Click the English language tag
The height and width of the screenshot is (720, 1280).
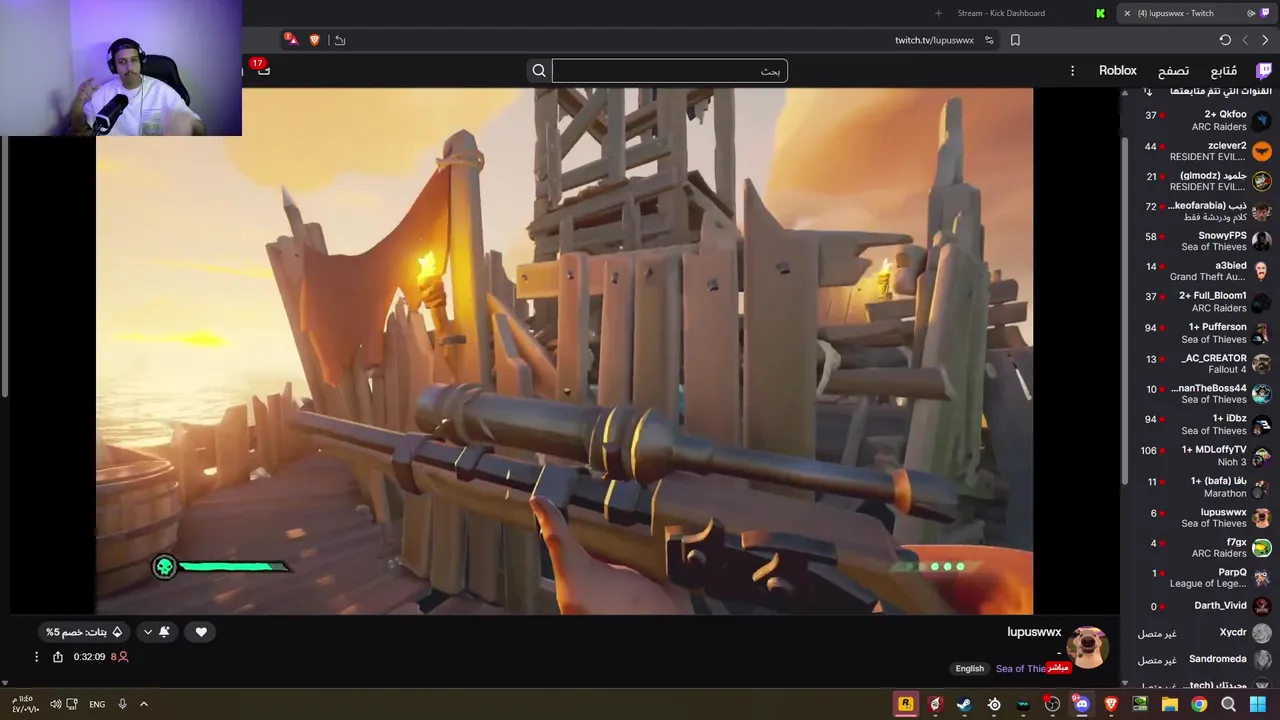(969, 669)
